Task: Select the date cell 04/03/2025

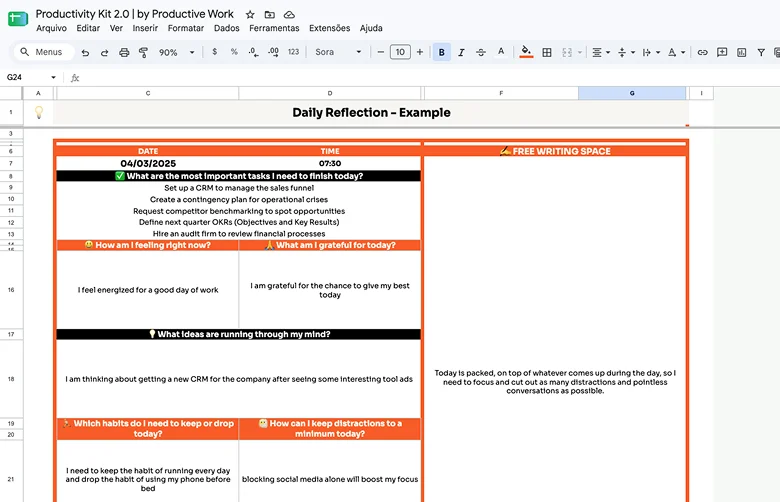Action: pos(148,164)
